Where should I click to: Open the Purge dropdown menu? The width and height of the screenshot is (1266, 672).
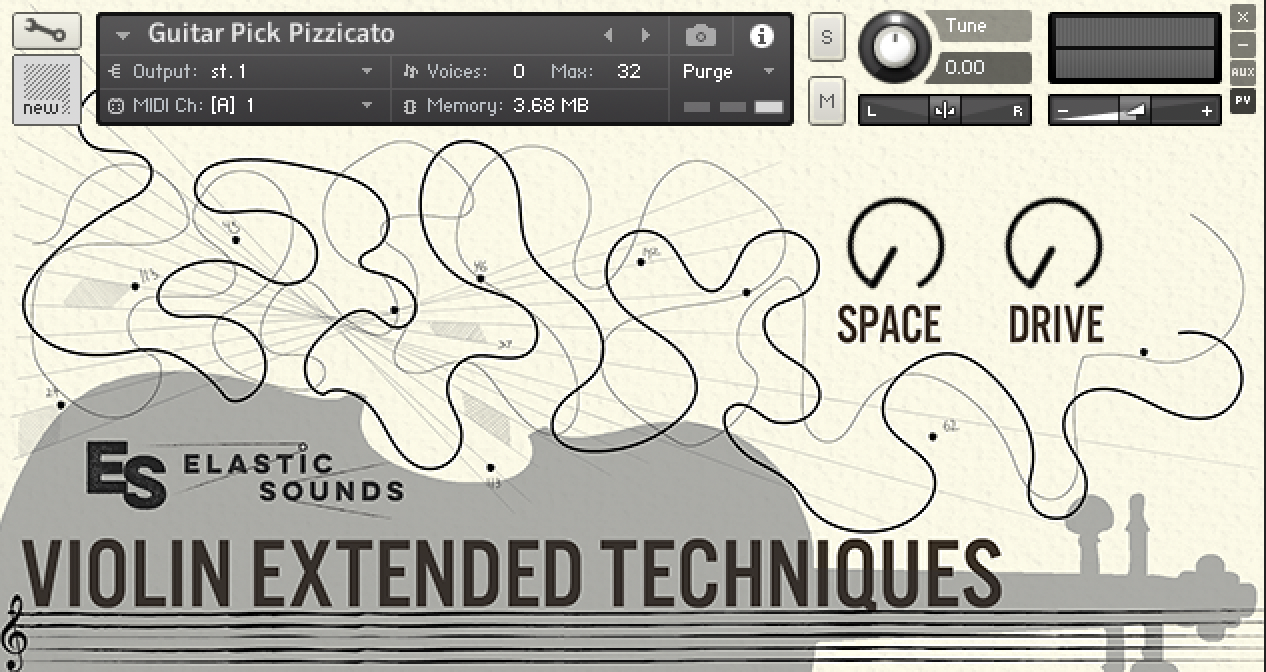click(x=729, y=72)
